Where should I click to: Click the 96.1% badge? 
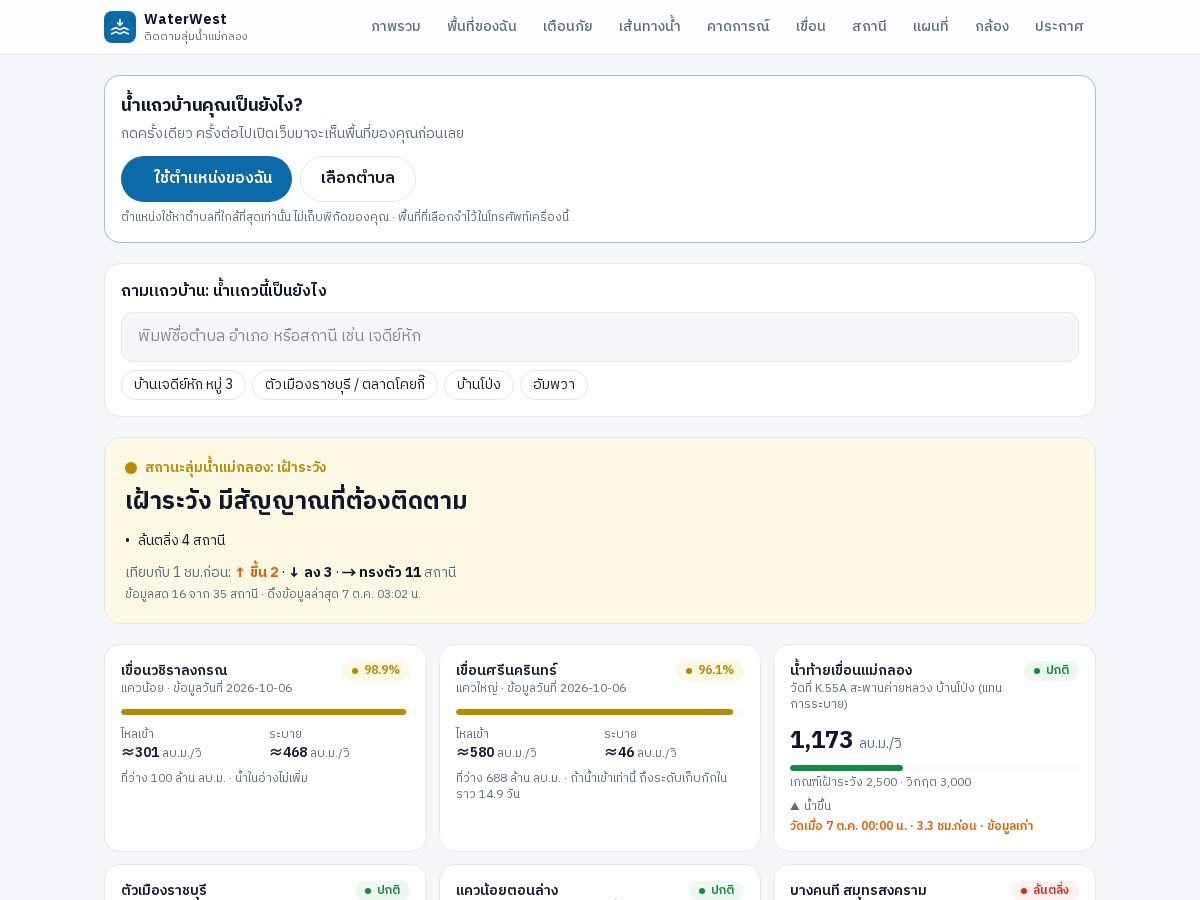tap(710, 671)
